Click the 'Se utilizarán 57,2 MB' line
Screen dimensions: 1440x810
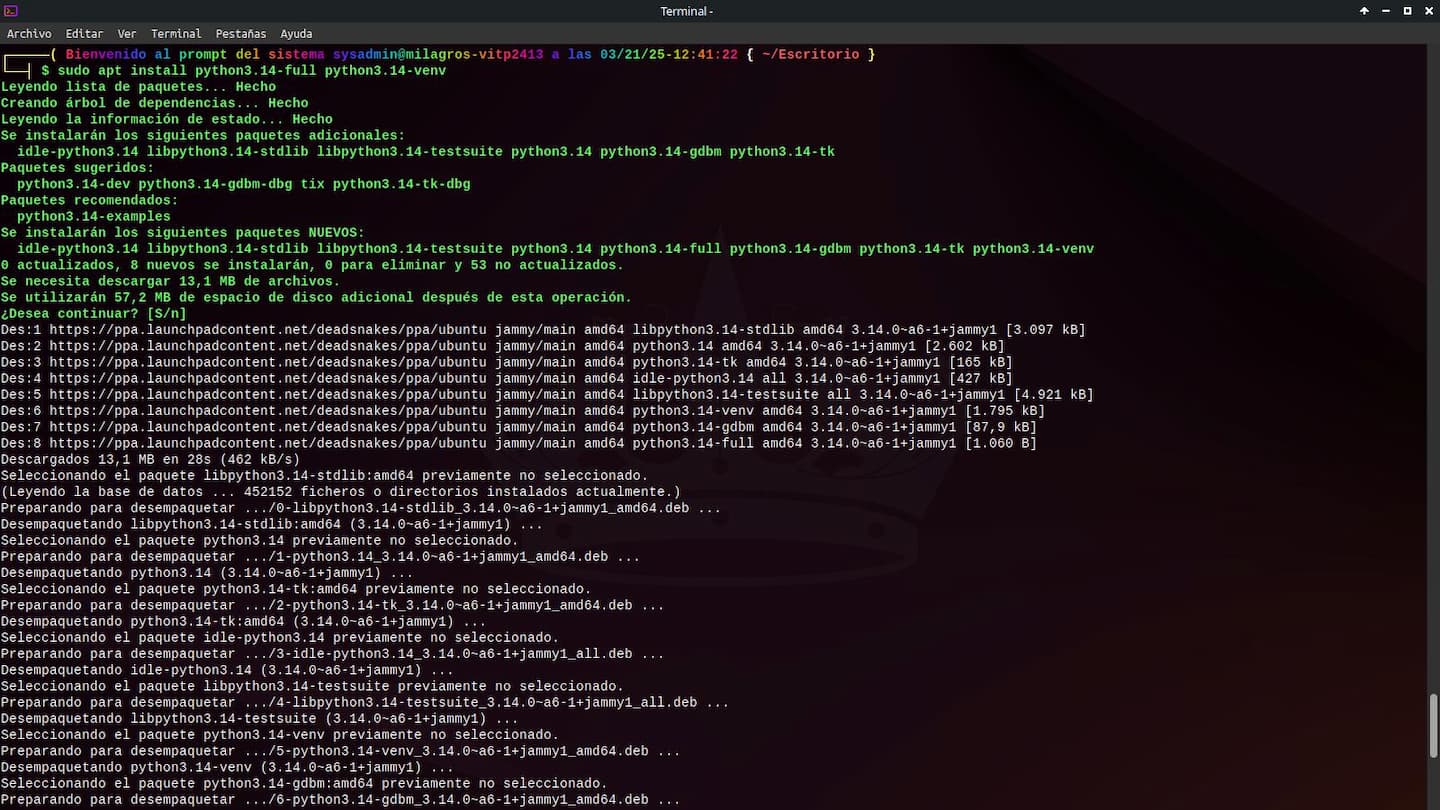point(316,297)
